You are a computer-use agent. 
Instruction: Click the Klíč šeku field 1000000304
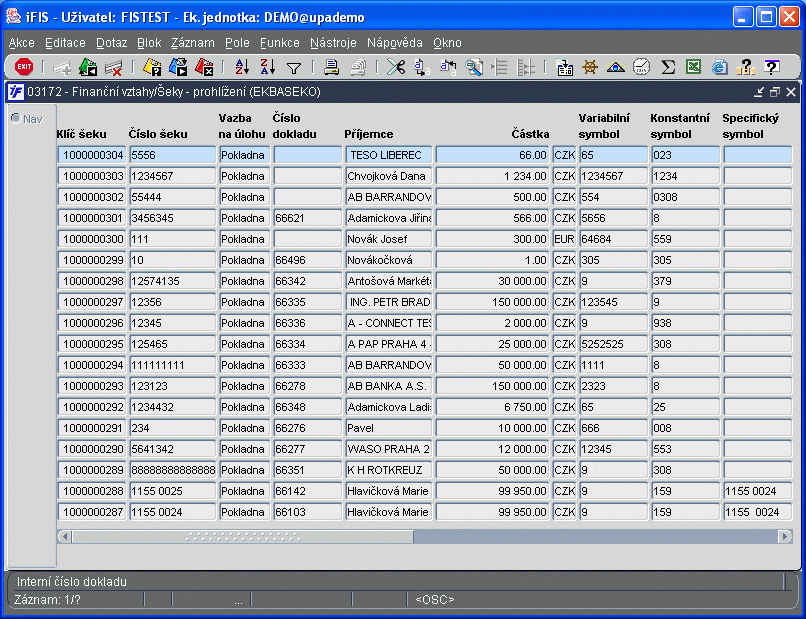[92, 155]
